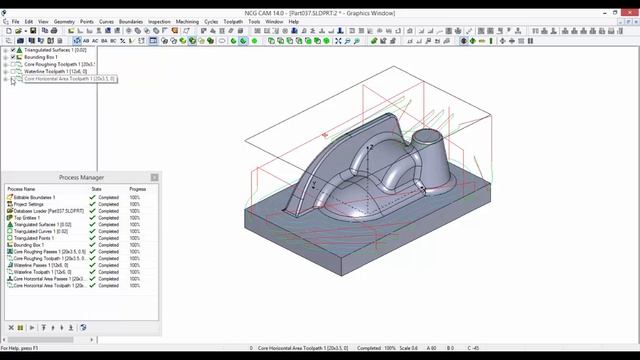
Task: Click the Save floppy disk icon
Action: click(x=33, y=31)
